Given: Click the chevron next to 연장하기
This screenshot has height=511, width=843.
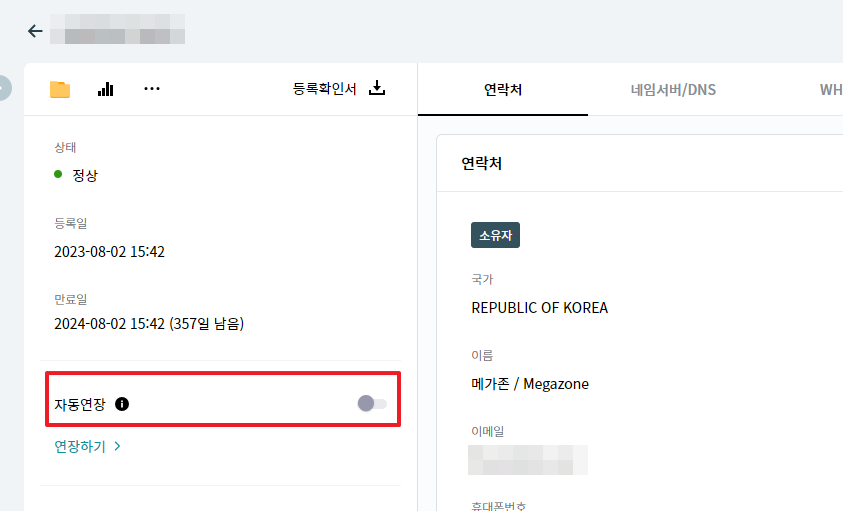Looking at the screenshot, I should coord(117,447).
